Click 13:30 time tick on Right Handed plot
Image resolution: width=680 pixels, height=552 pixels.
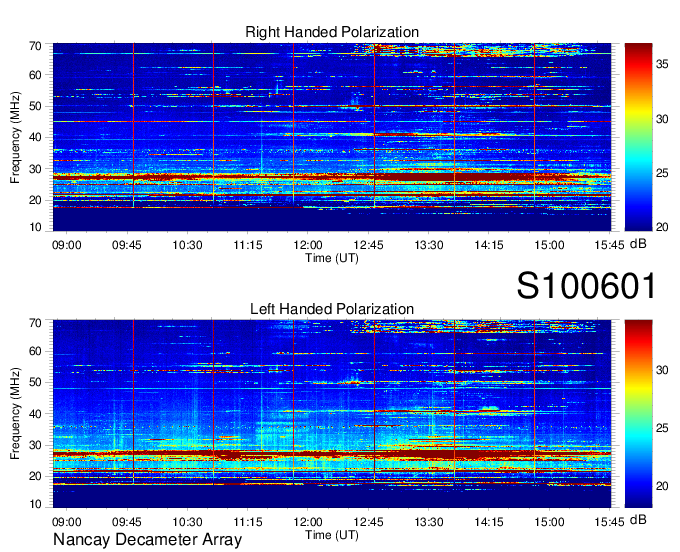pyautogui.click(x=429, y=245)
